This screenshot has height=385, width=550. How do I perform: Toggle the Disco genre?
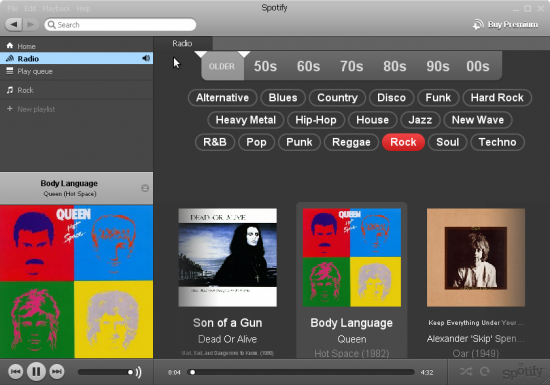(x=391, y=97)
